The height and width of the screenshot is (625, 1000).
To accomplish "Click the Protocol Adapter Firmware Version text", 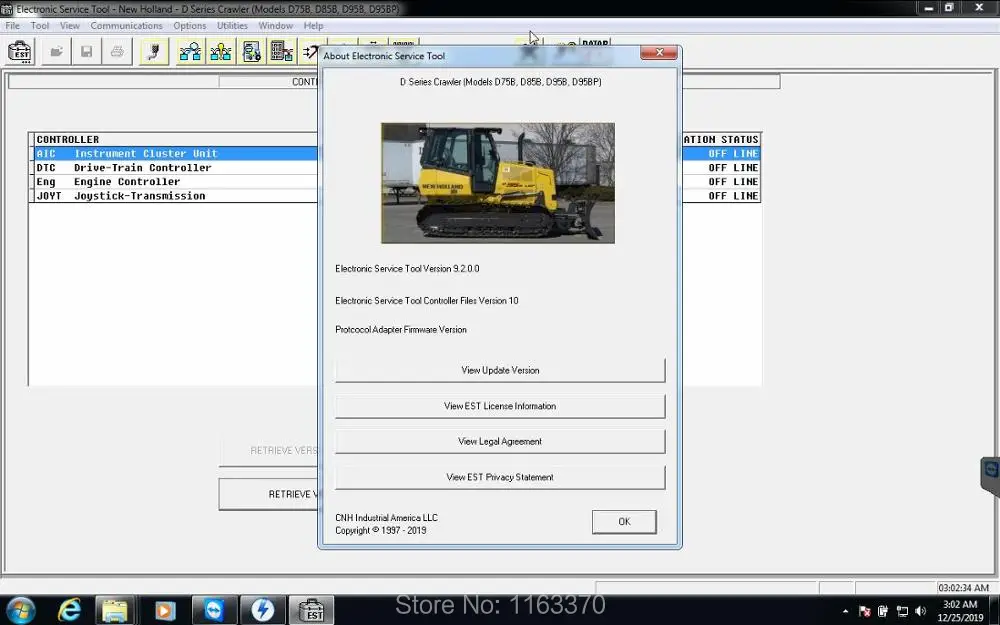I will 401,330.
